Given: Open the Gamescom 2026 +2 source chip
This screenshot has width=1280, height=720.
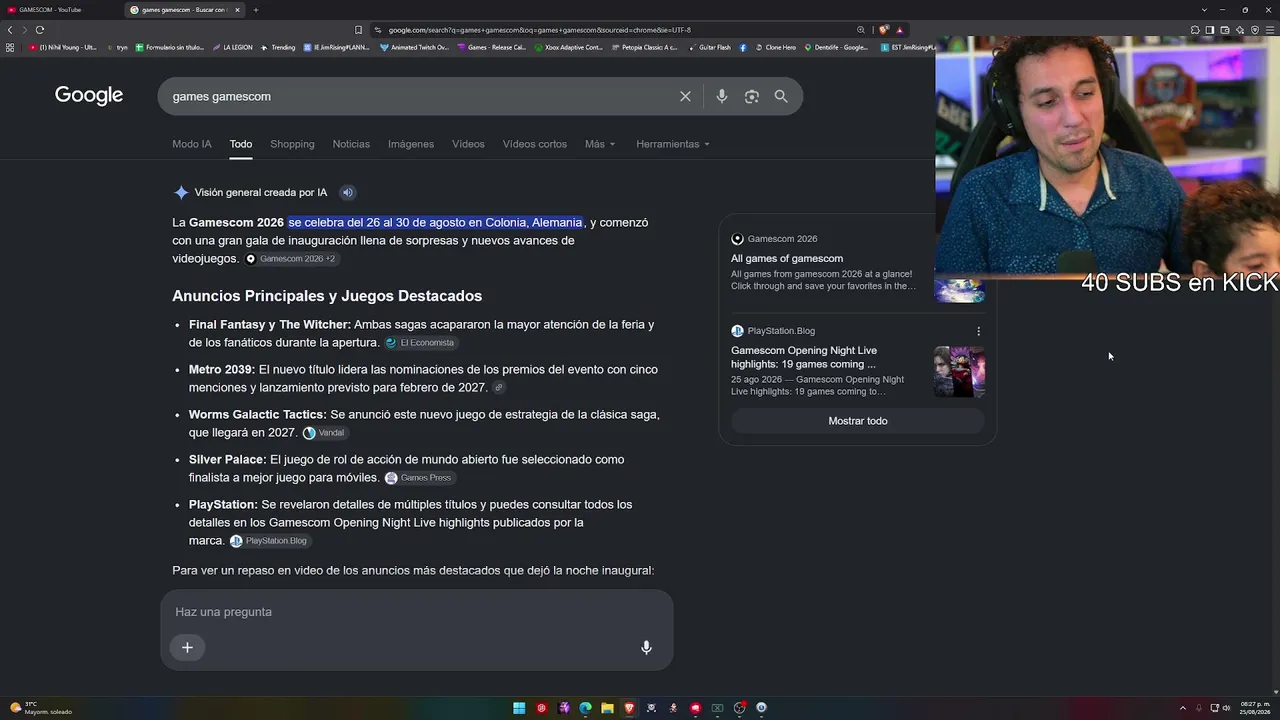Looking at the screenshot, I should [x=291, y=259].
